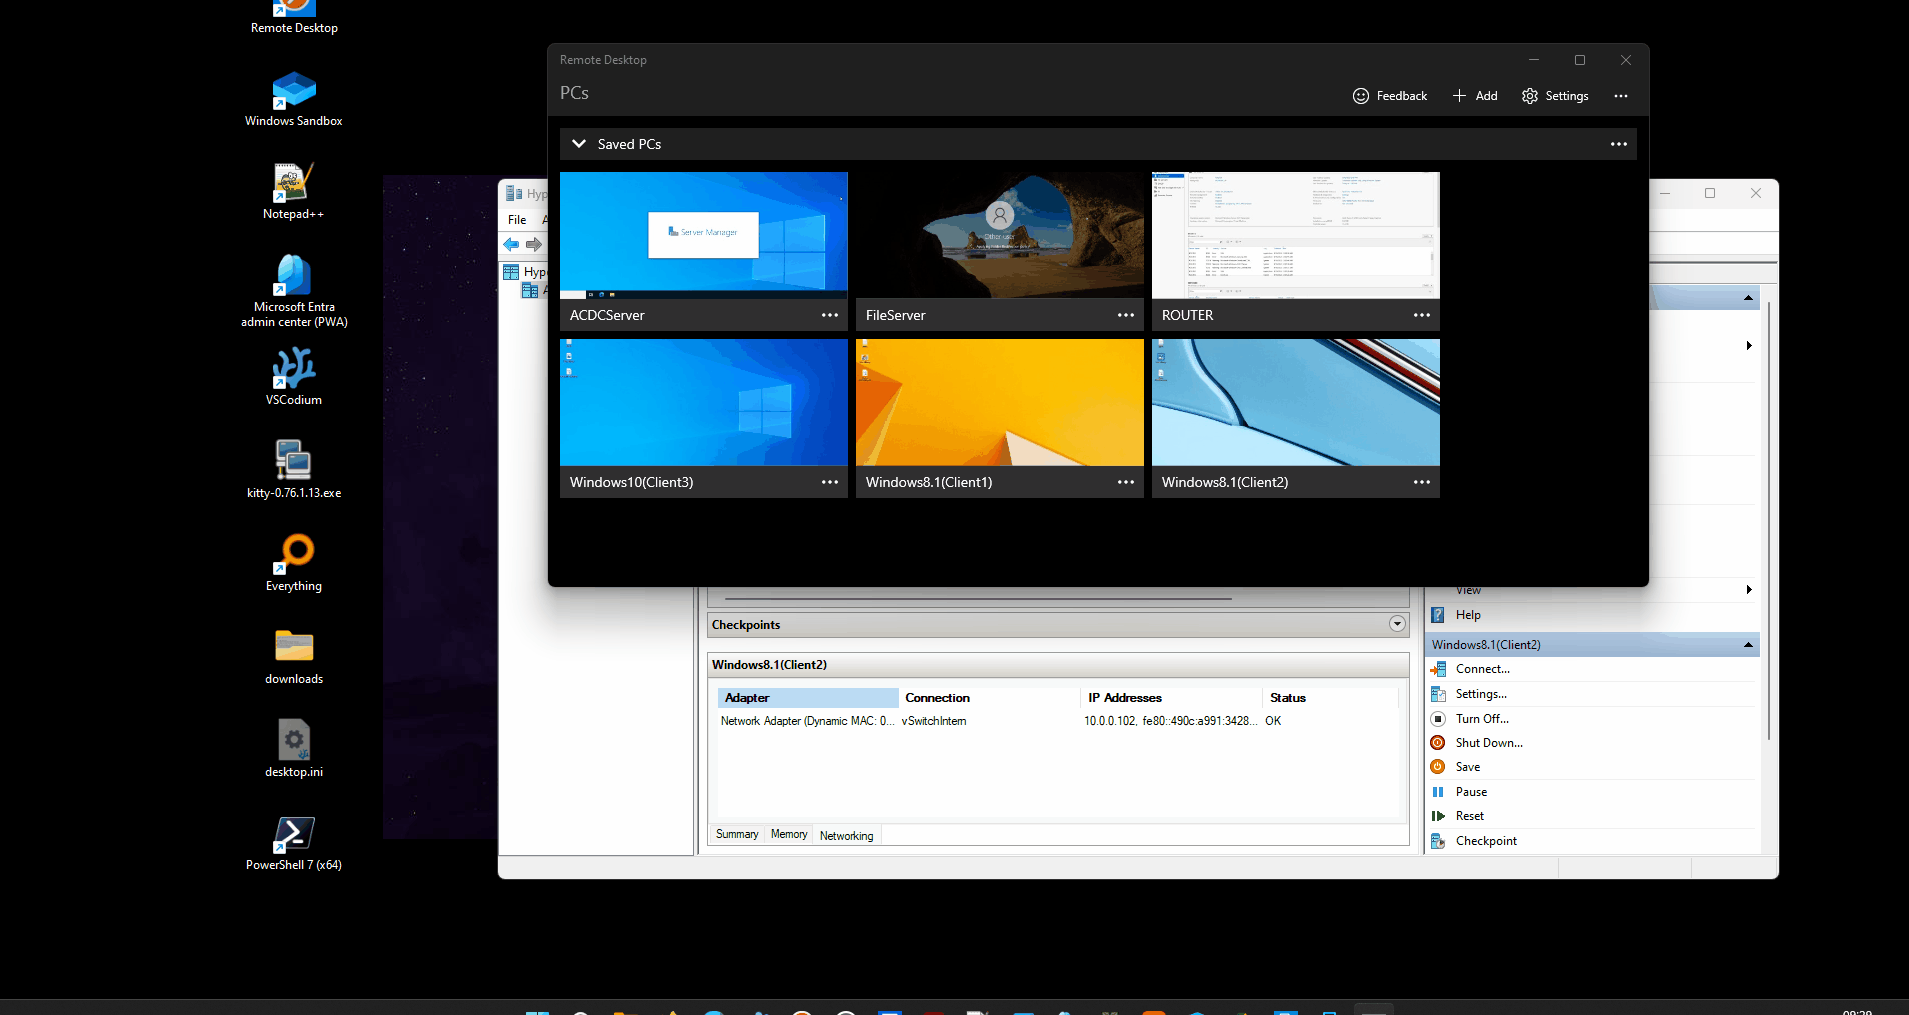The image size is (1909, 1015).
Task: Launch Notepad++ from the desktop
Action: pyautogui.click(x=294, y=191)
